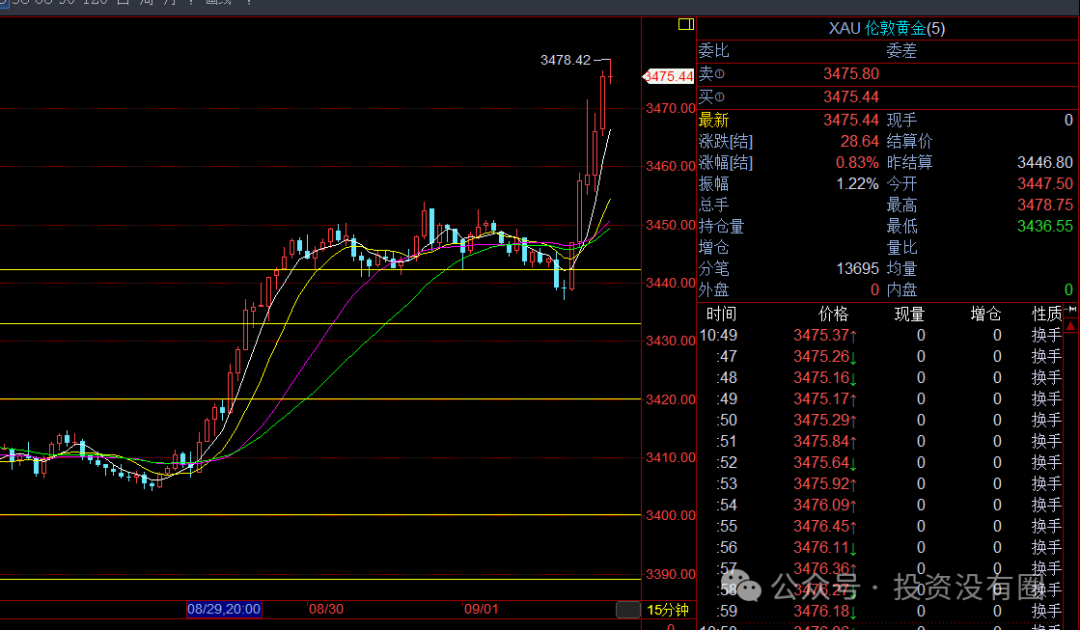Click the 3430.00 price axis label
1080x630 pixels.
click(x=670, y=341)
